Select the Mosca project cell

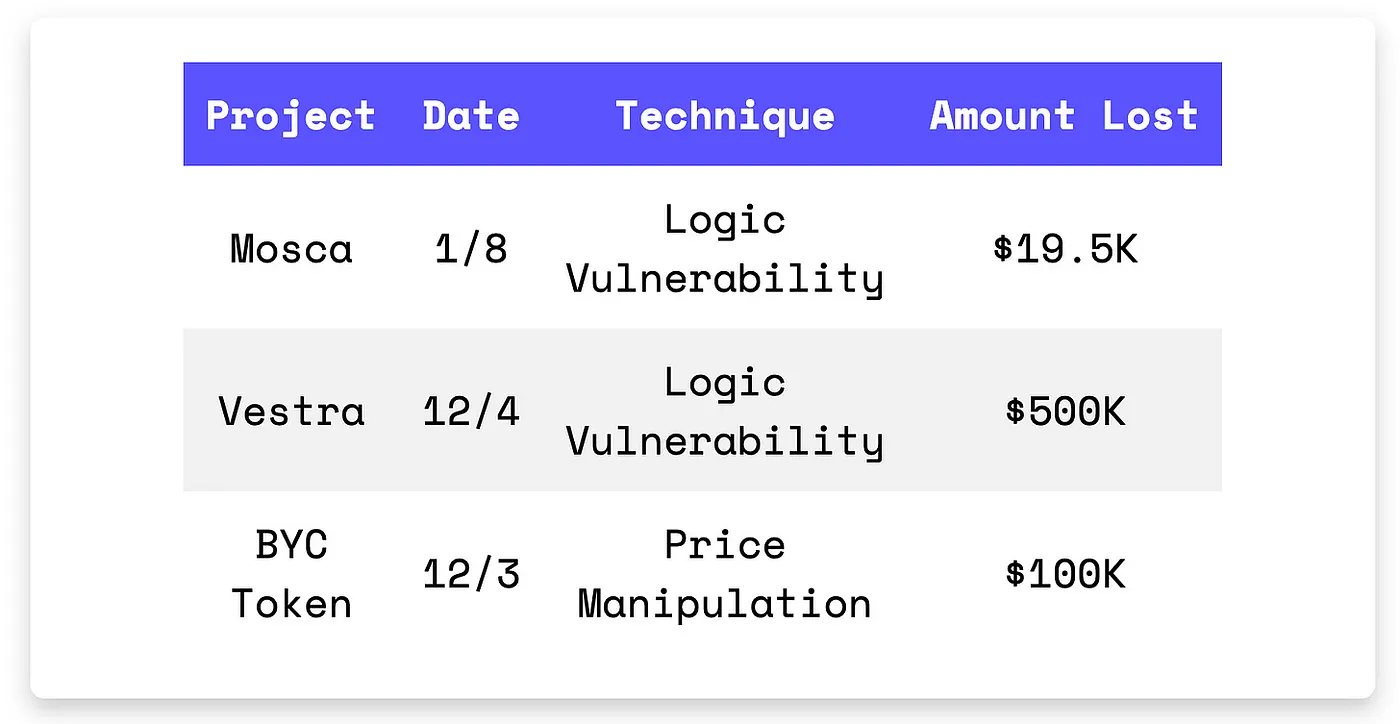(x=291, y=248)
